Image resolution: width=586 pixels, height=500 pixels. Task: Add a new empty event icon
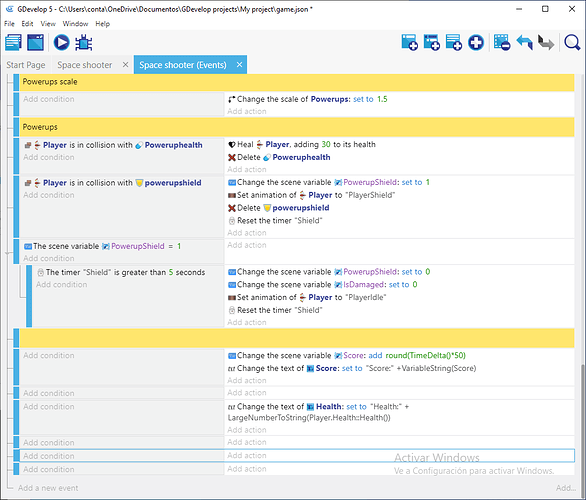[x=409, y=43]
